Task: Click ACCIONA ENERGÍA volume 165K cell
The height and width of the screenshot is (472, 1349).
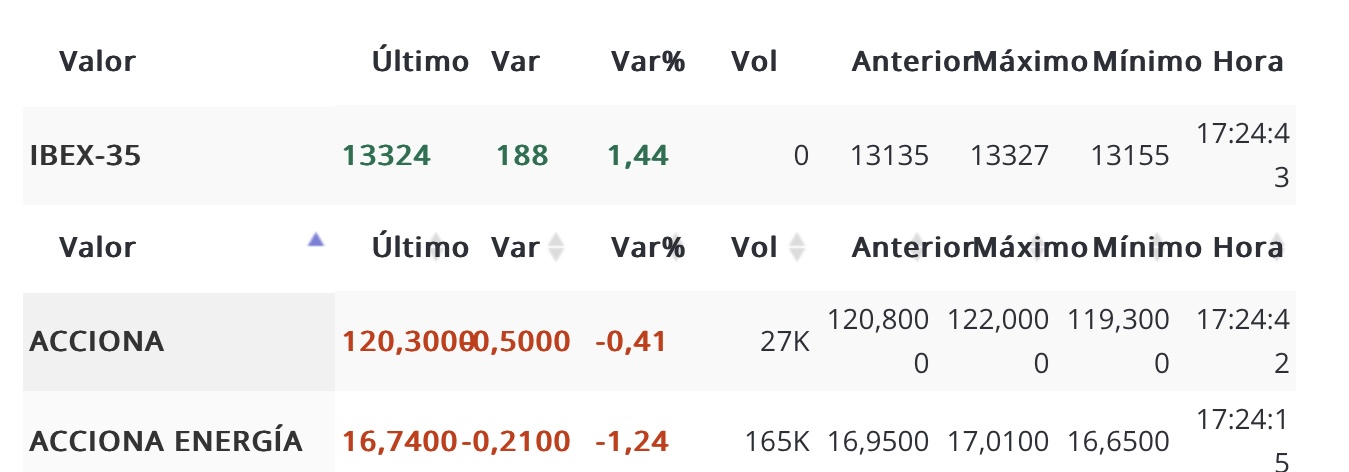Action: [x=777, y=441]
